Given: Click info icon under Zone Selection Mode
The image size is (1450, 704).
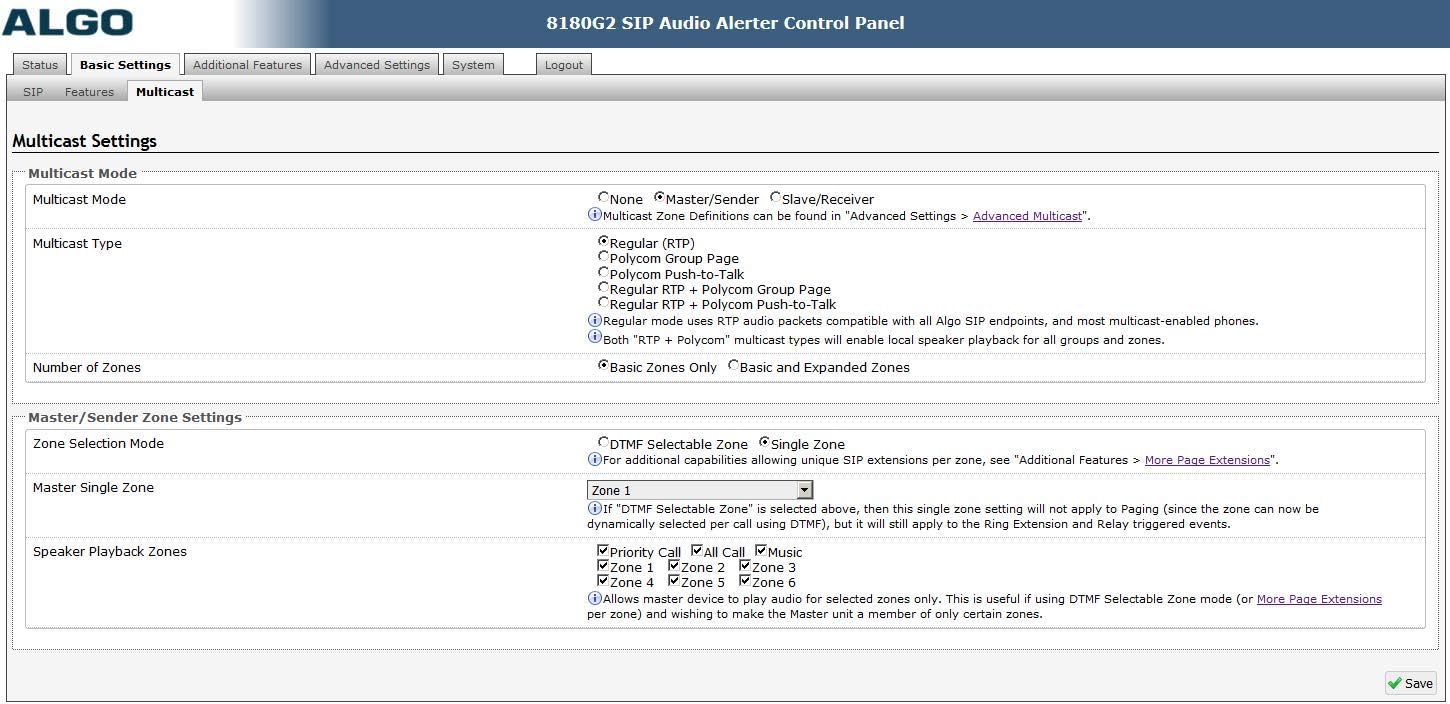Looking at the screenshot, I should [x=594, y=459].
